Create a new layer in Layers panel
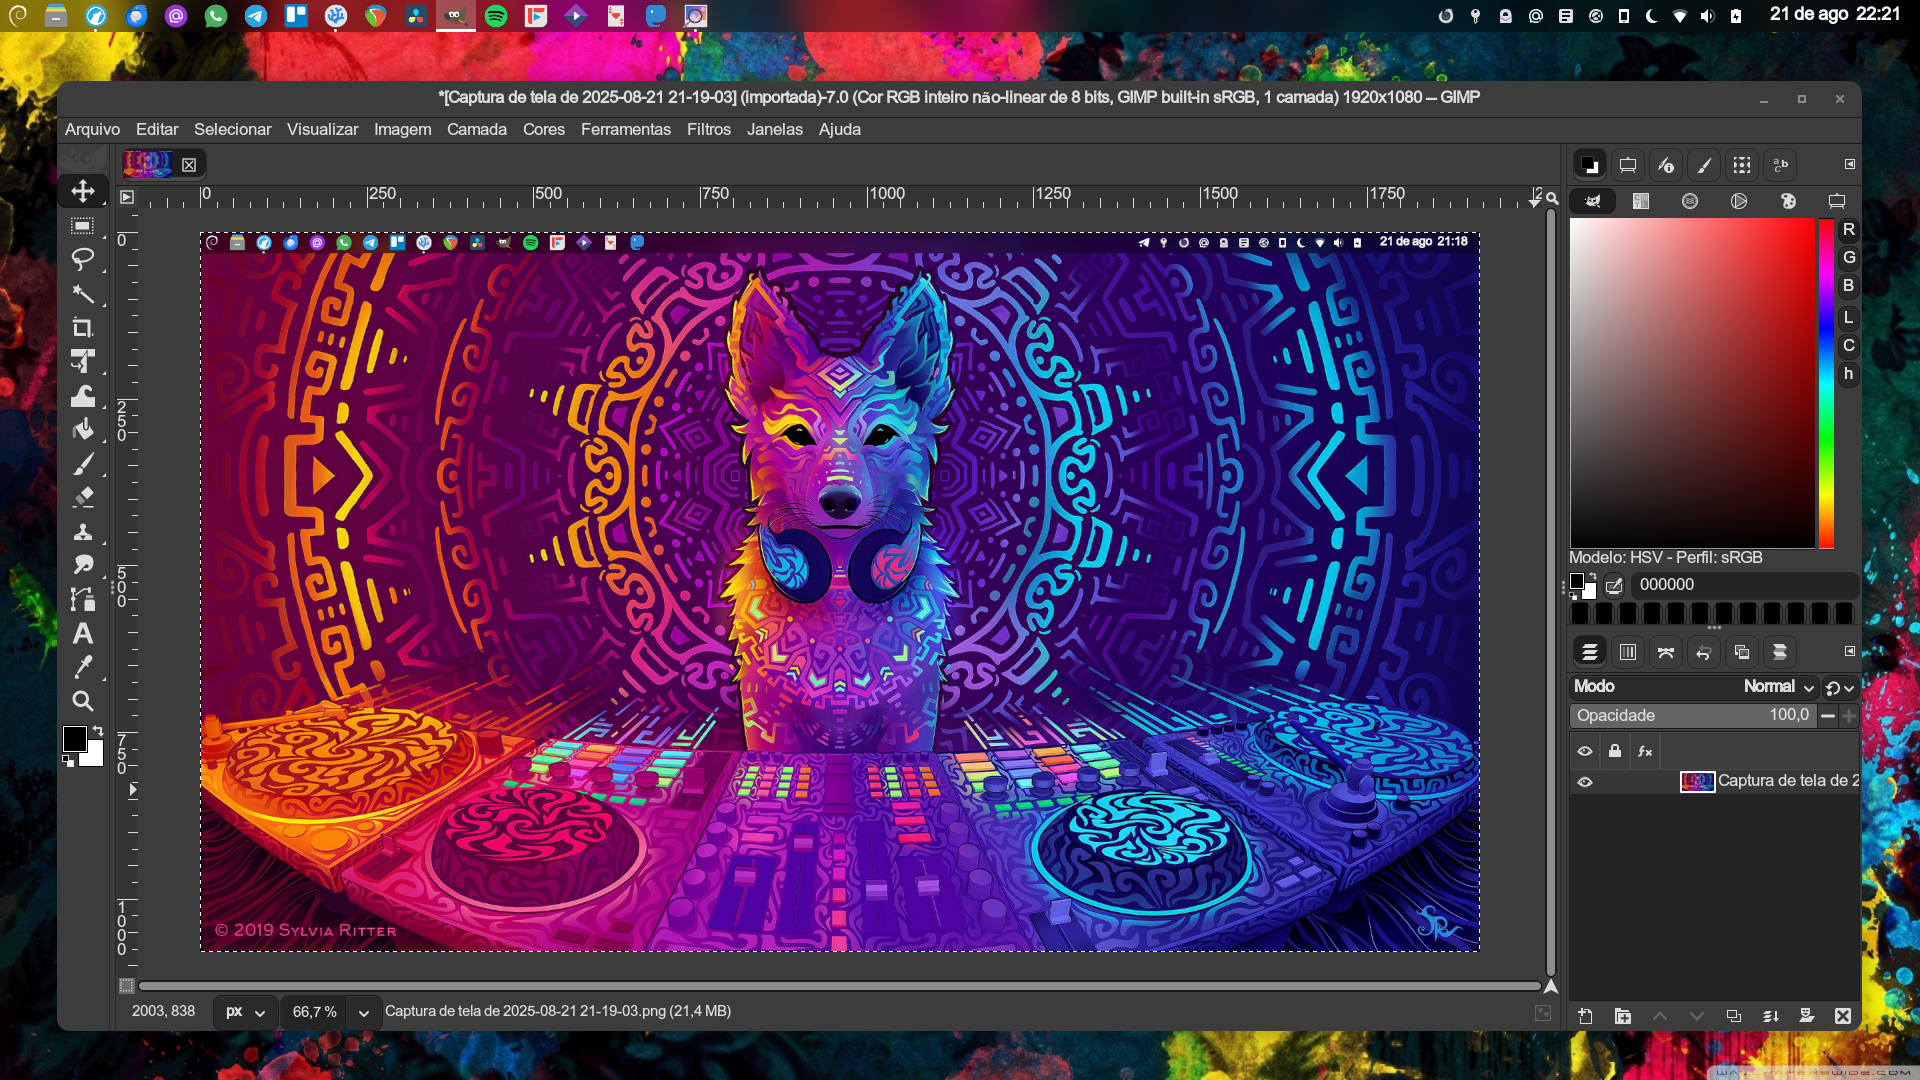 pyautogui.click(x=1585, y=1016)
